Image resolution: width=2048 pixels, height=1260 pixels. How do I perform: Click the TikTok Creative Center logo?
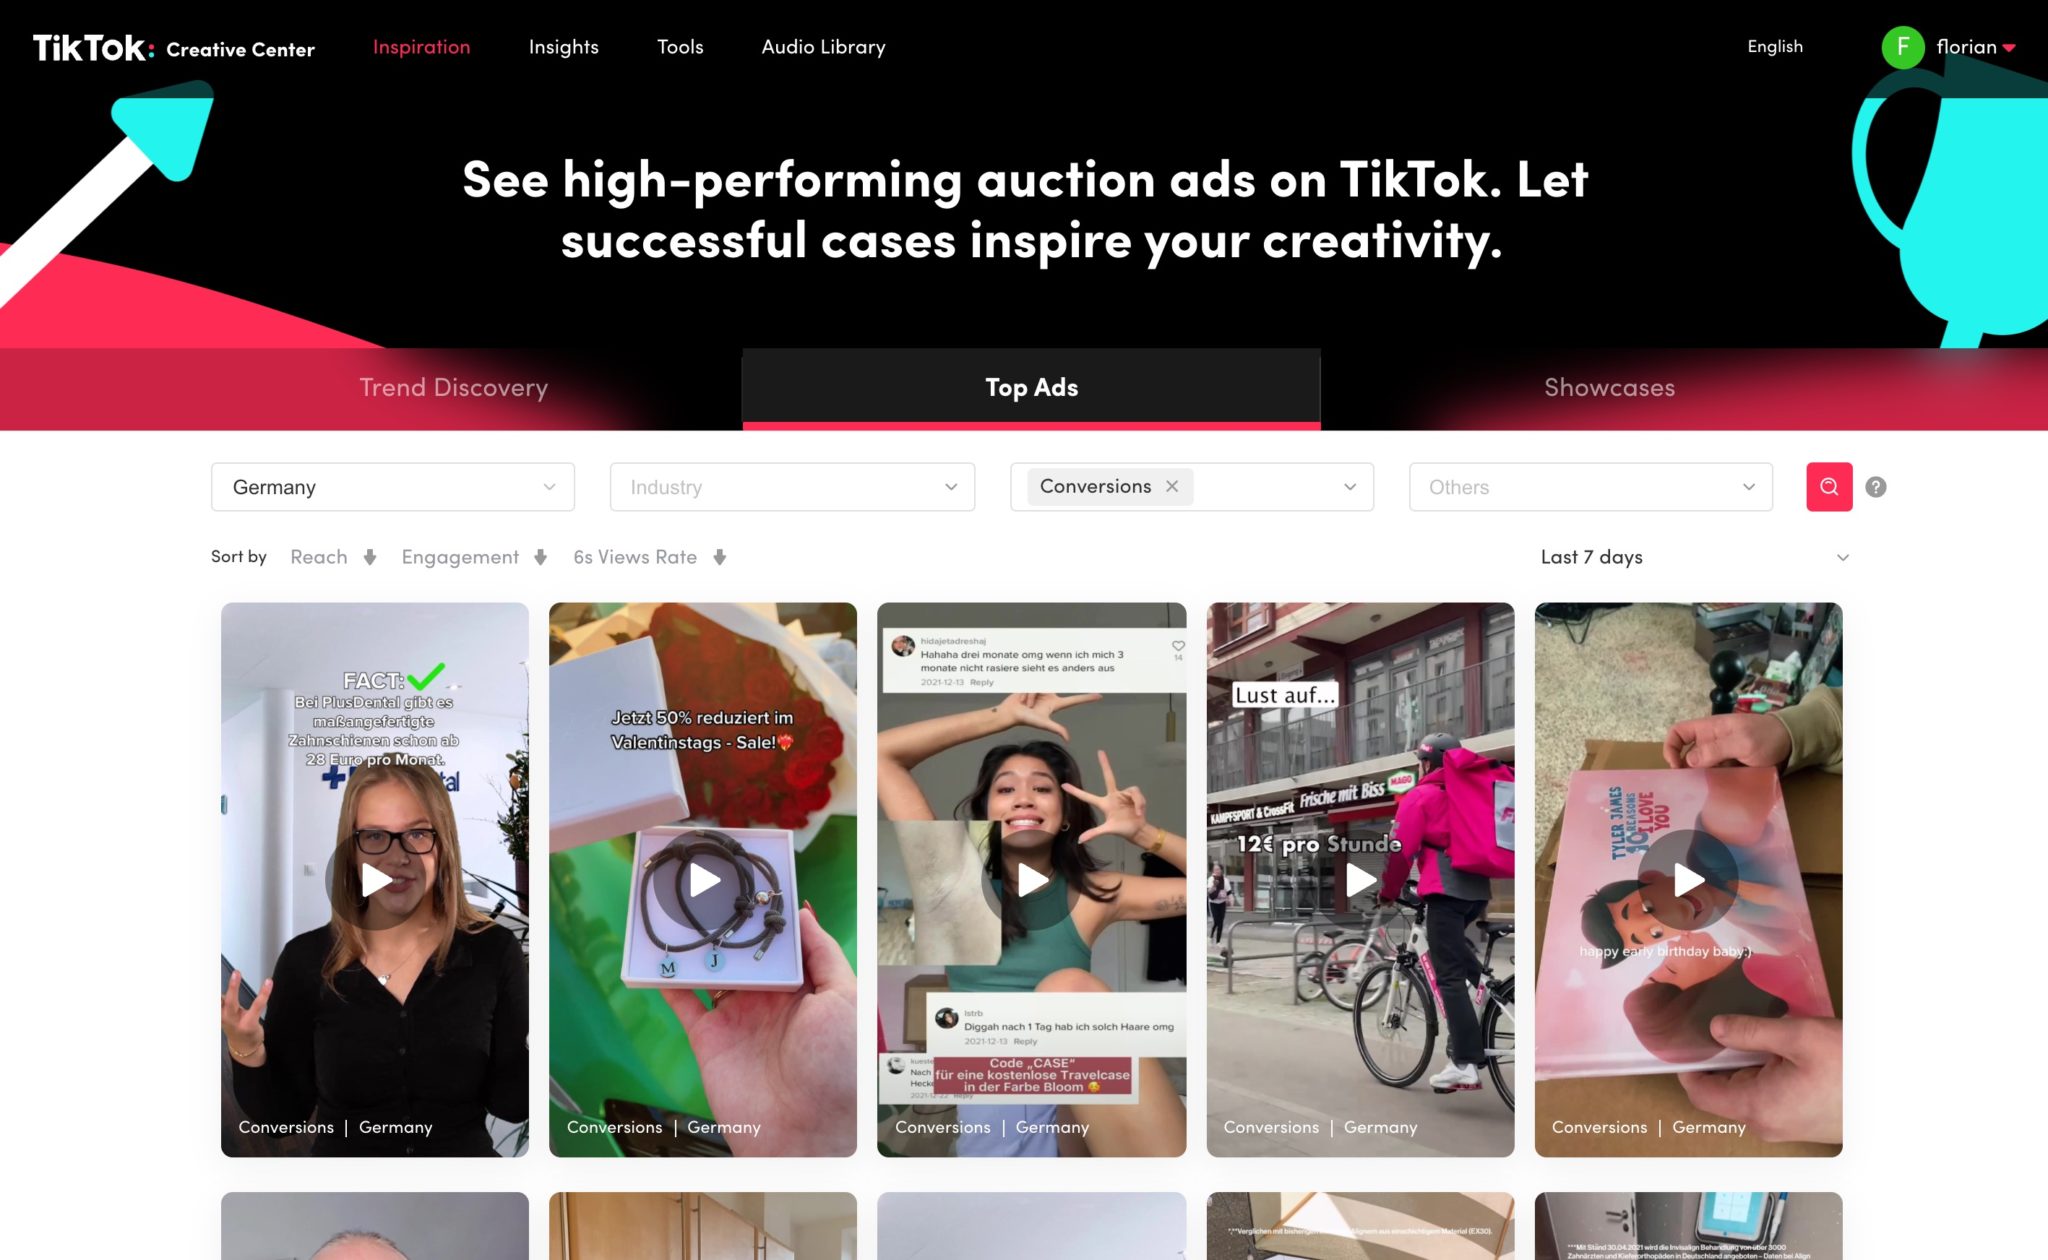173,48
